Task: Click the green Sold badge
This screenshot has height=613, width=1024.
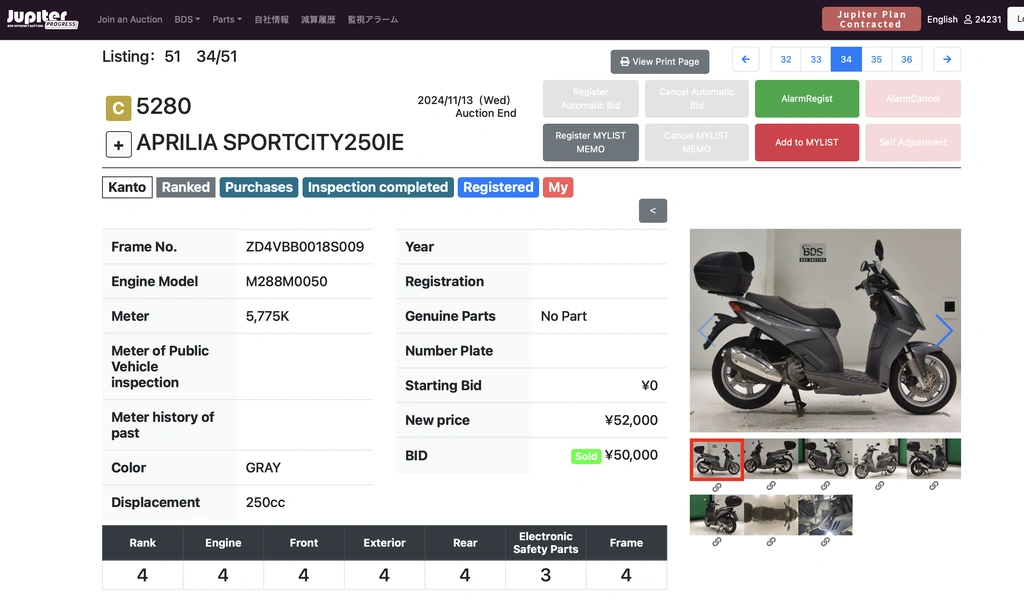Action: click(x=586, y=456)
